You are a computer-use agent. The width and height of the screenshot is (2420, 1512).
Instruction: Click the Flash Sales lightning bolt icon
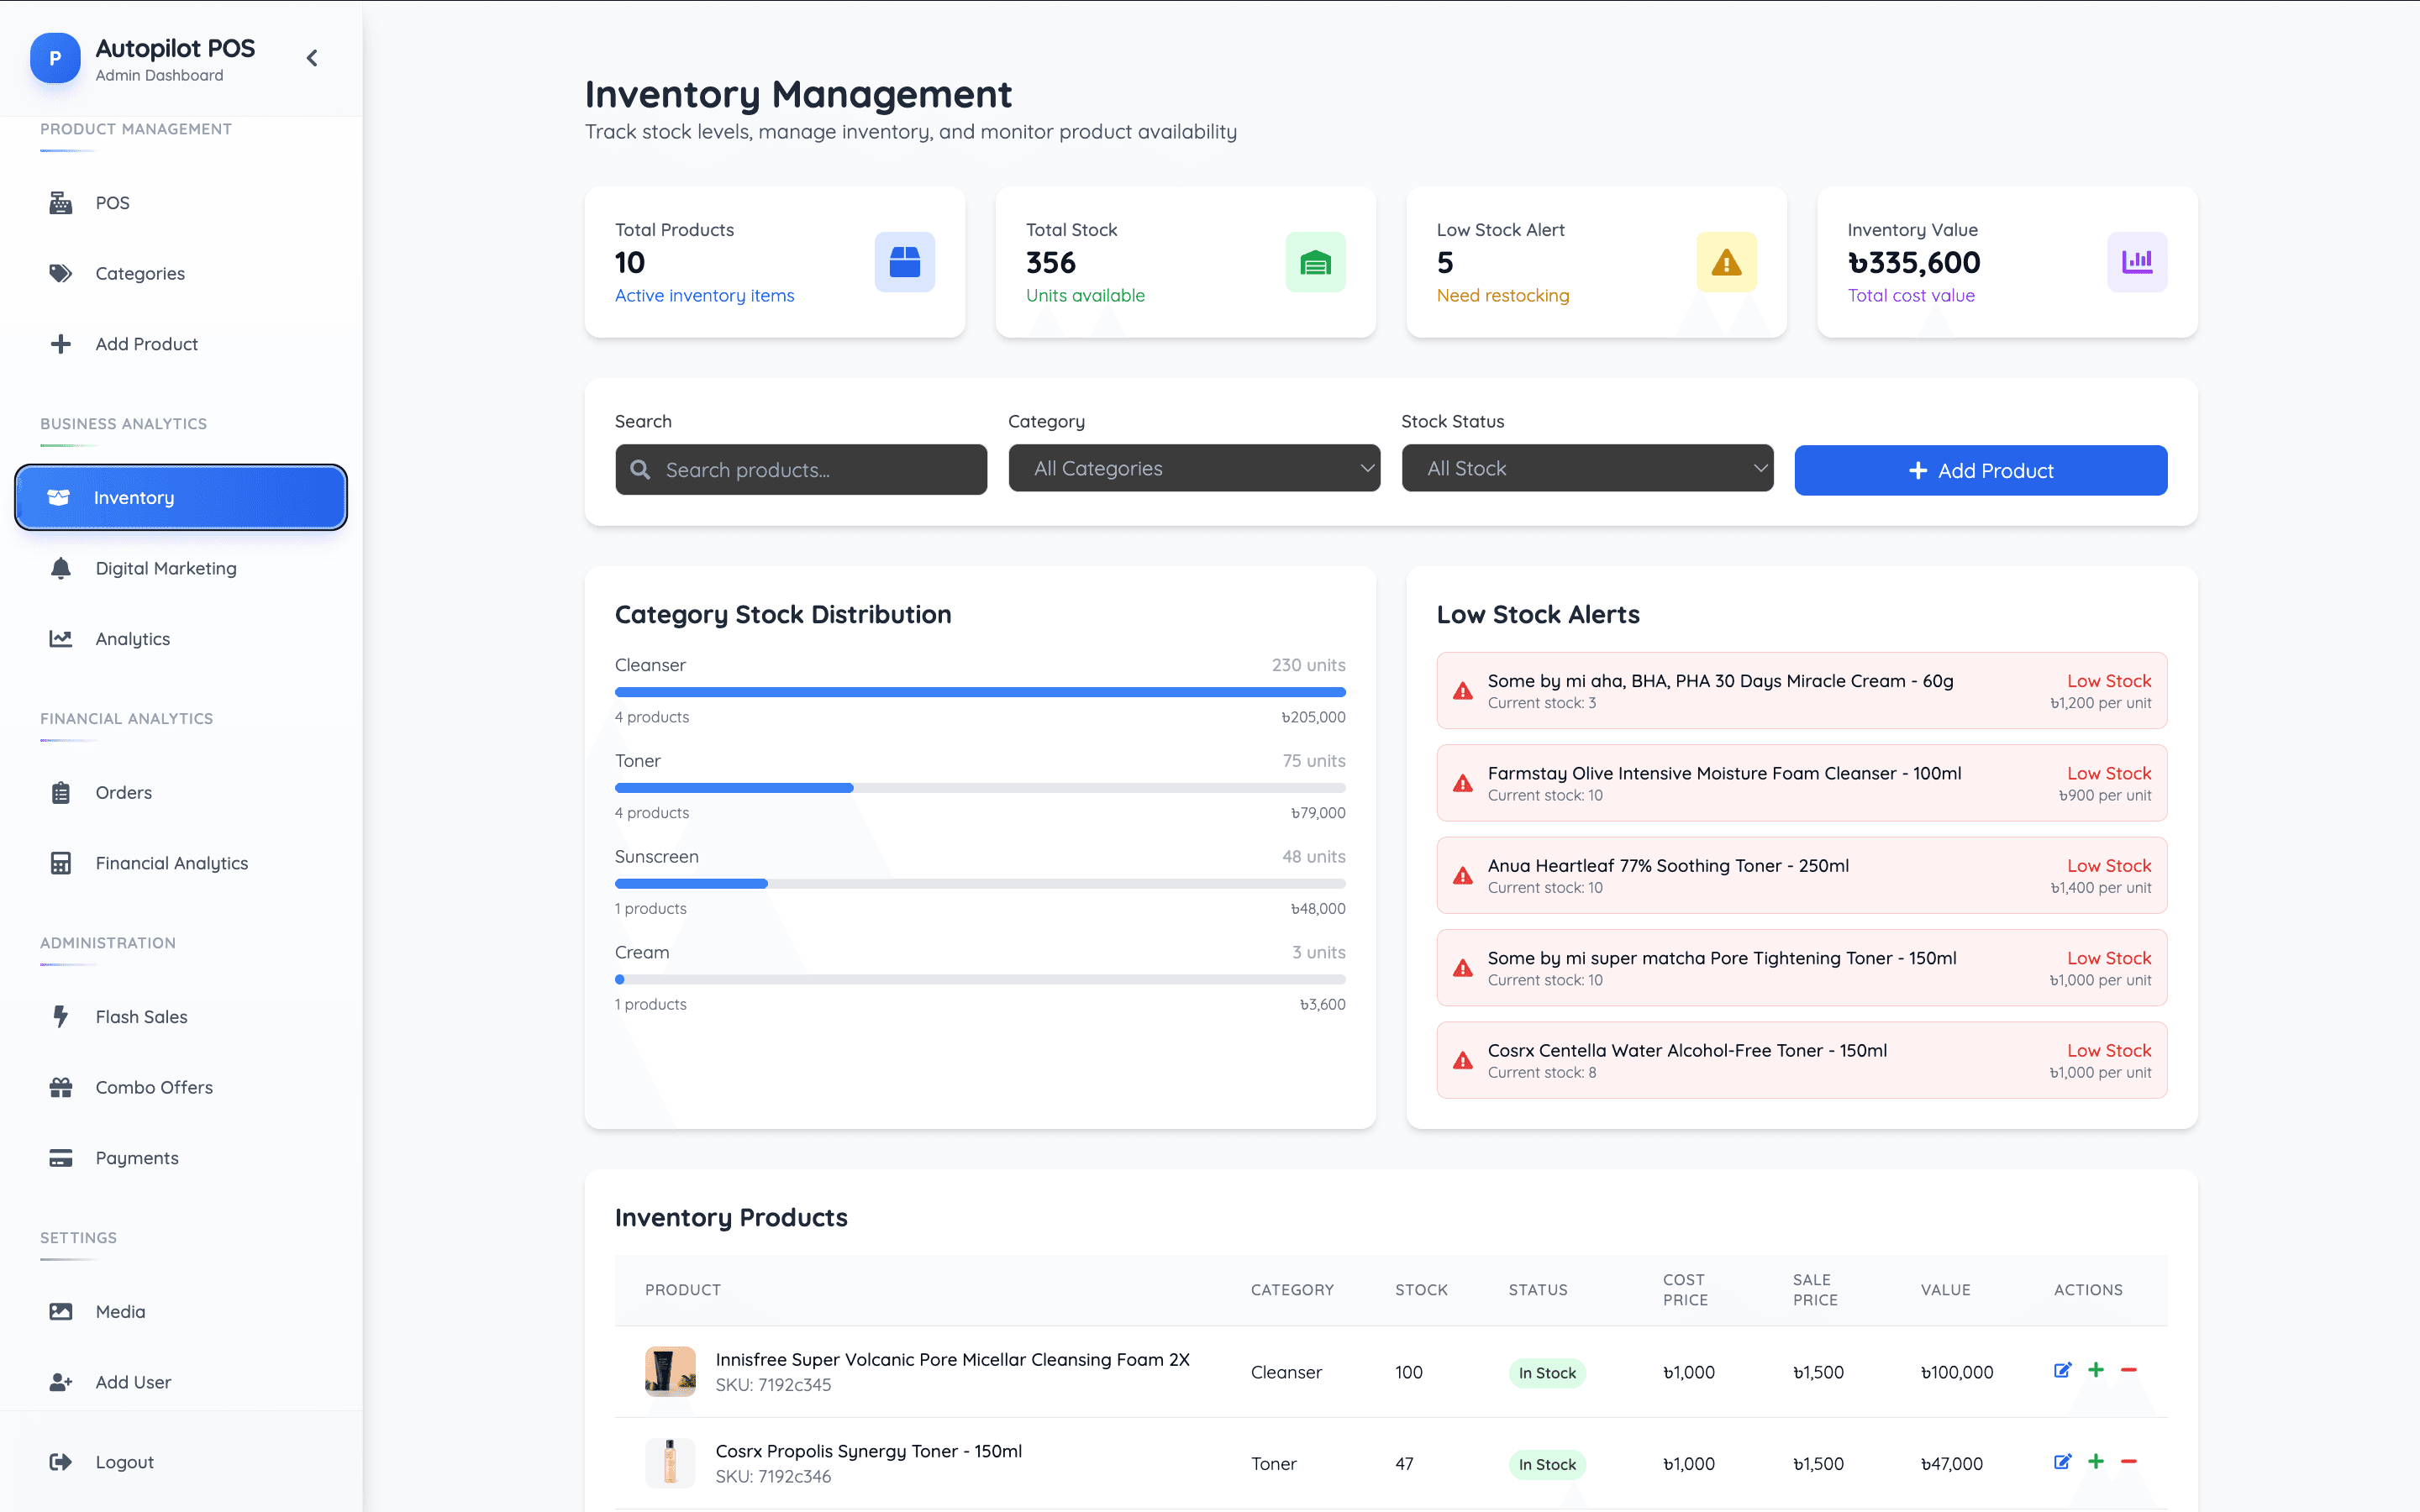61,1016
